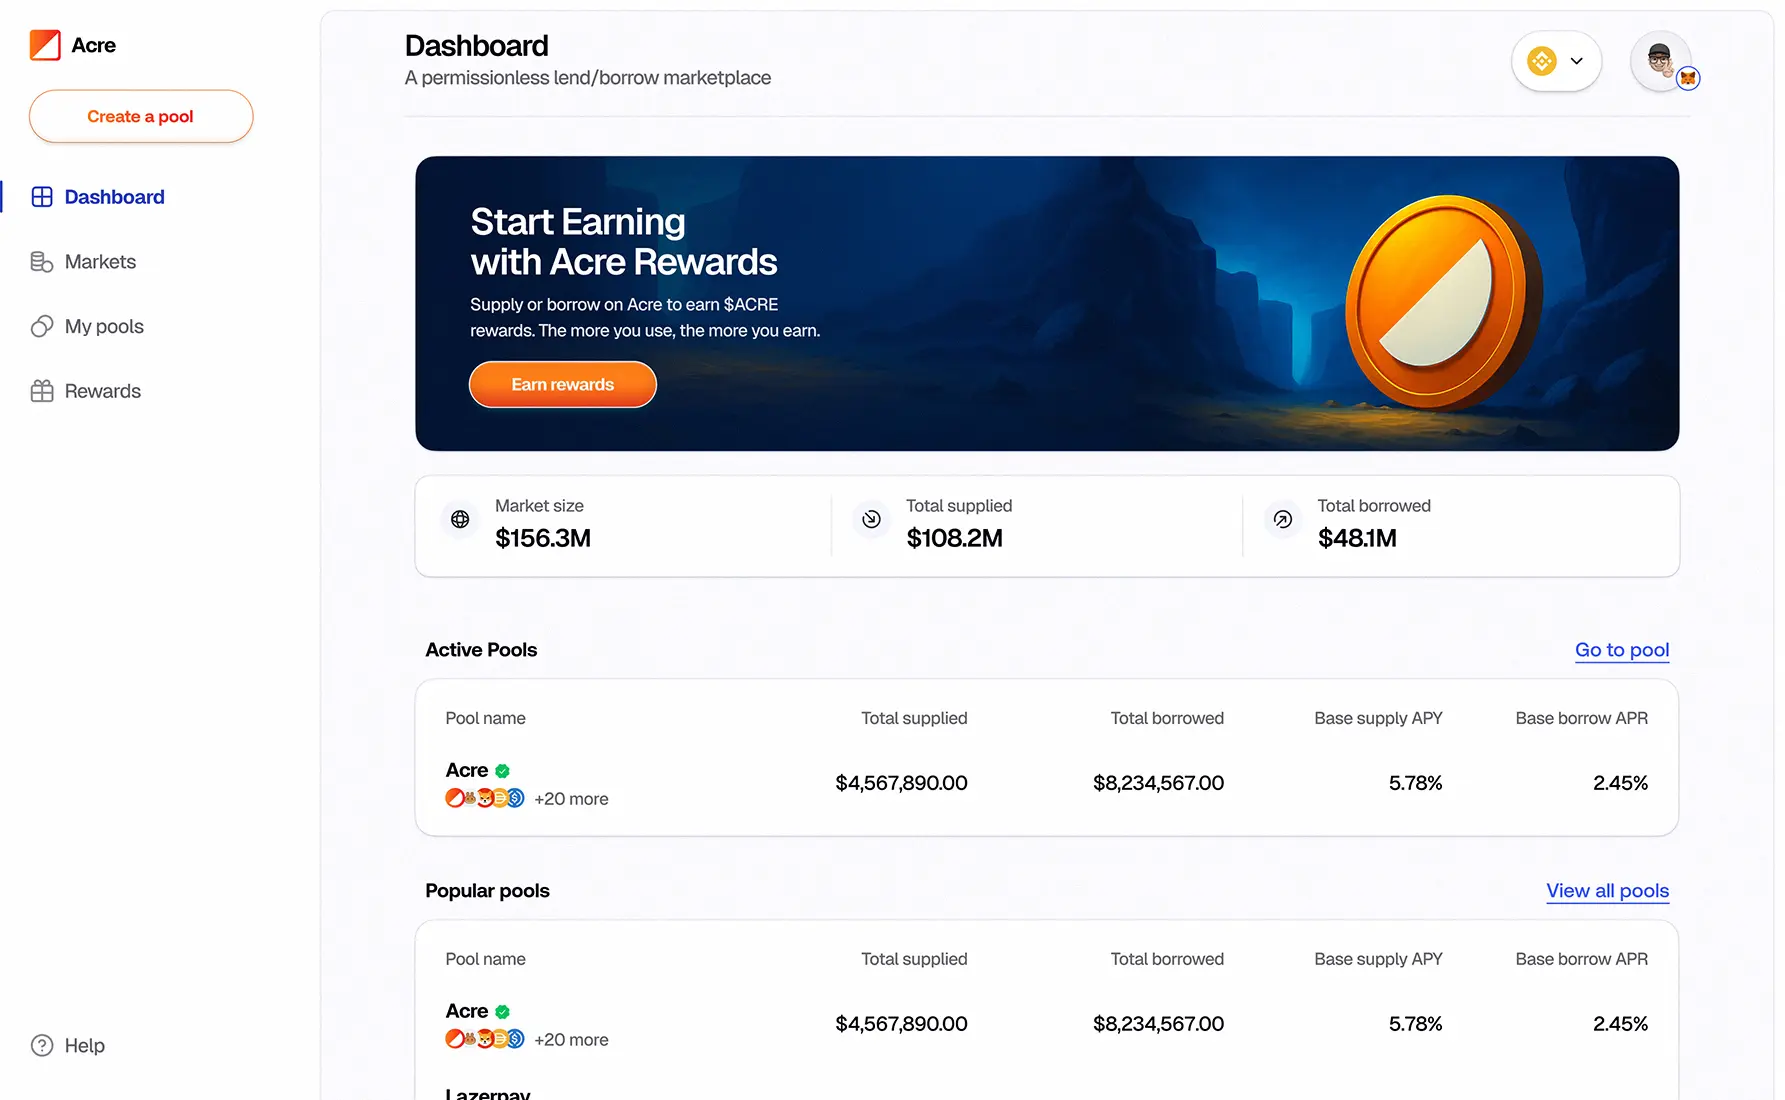Go to Markets in sidebar
The width and height of the screenshot is (1785, 1100).
(x=100, y=262)
